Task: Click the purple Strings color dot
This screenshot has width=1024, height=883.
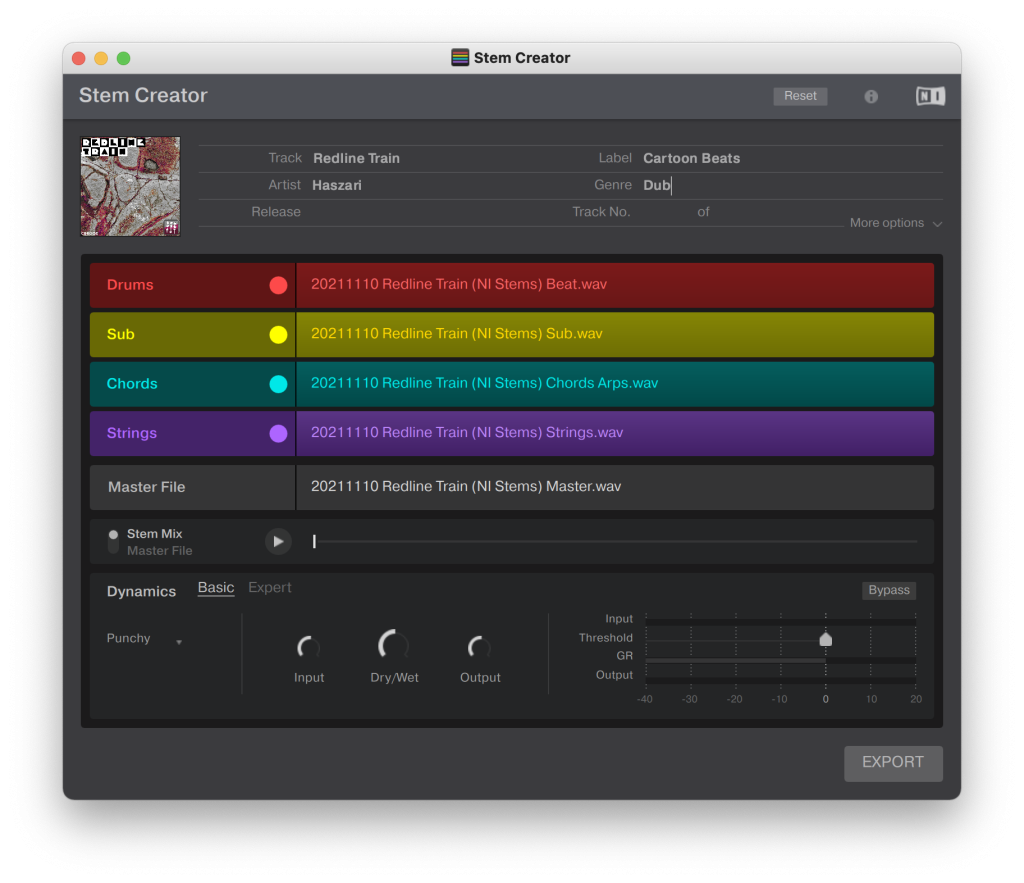Action: coord(278,434)
